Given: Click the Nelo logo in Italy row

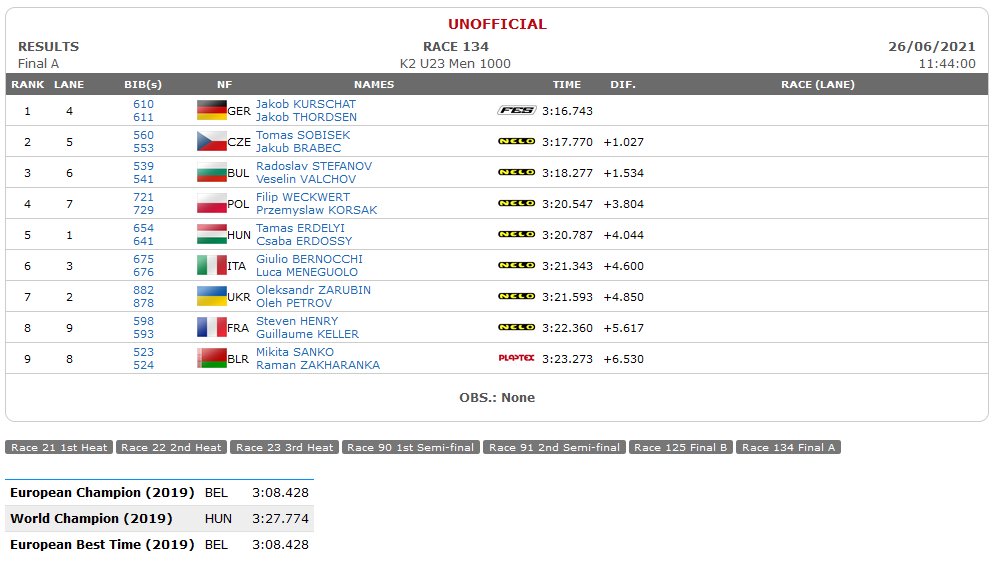Looking at the screenshot, I should tap(516, 265).
